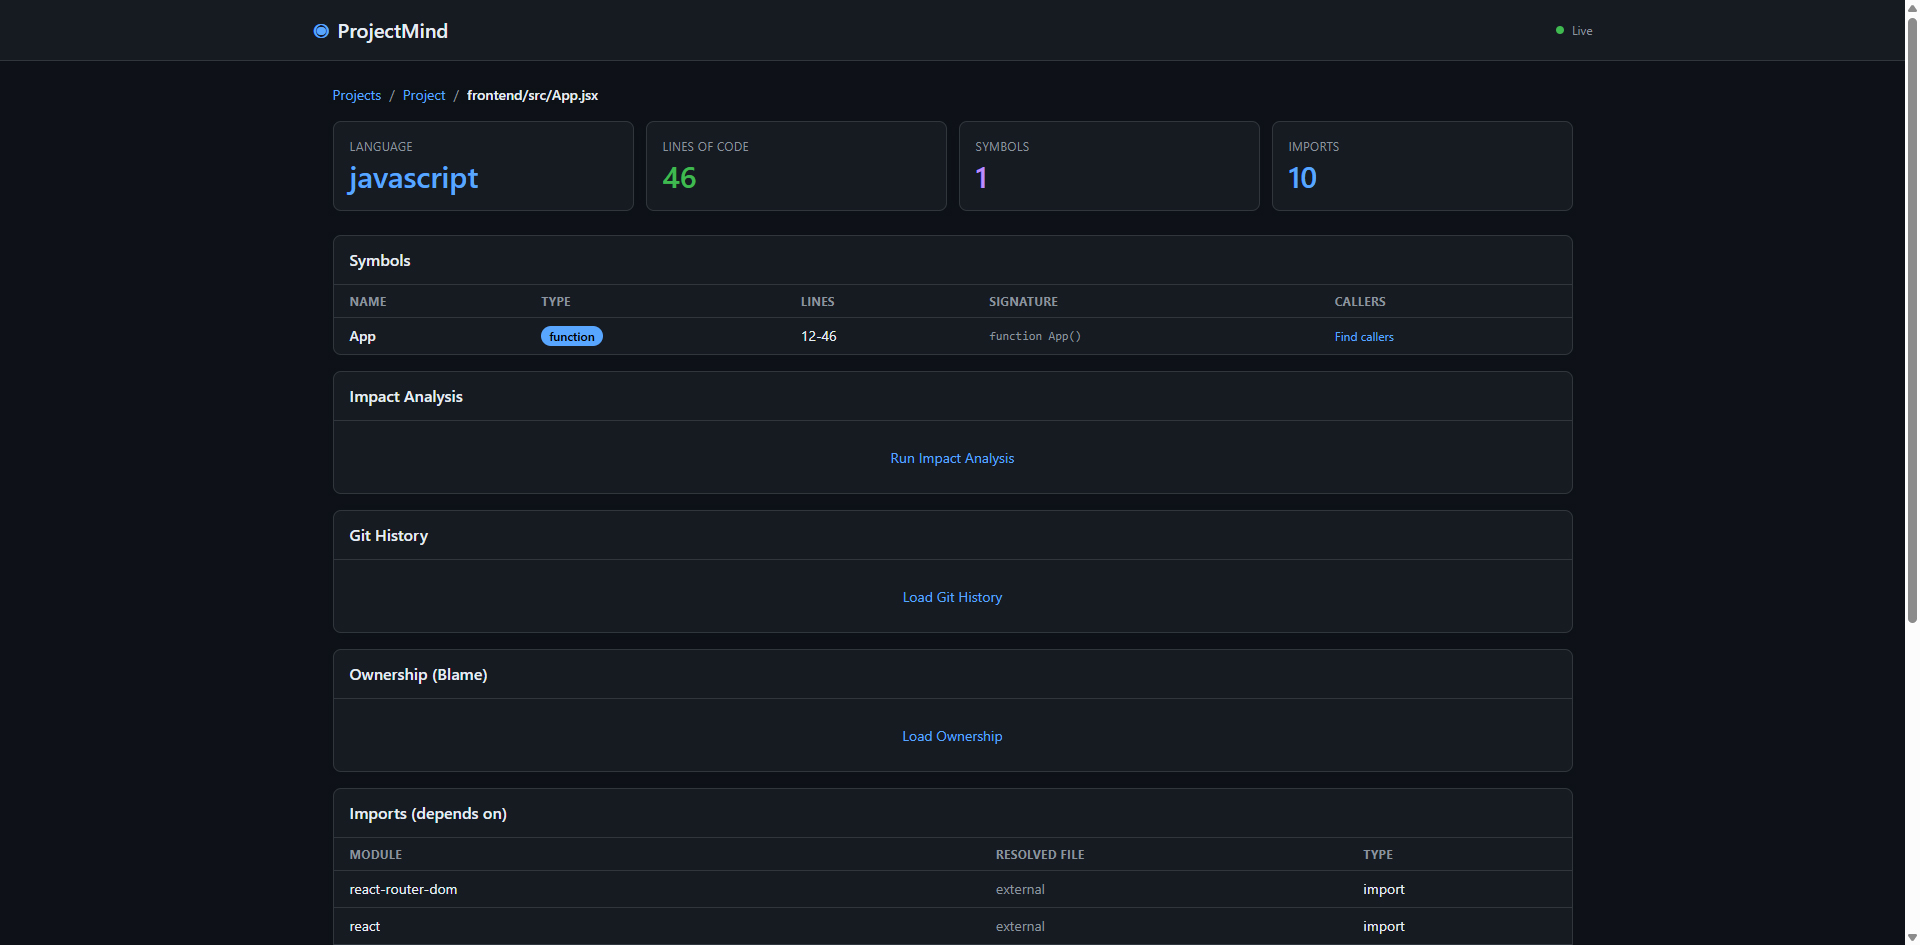Screen dimensions: 1920x945
Task: Click the Language javascript stat card
Action: click(483, 166)
